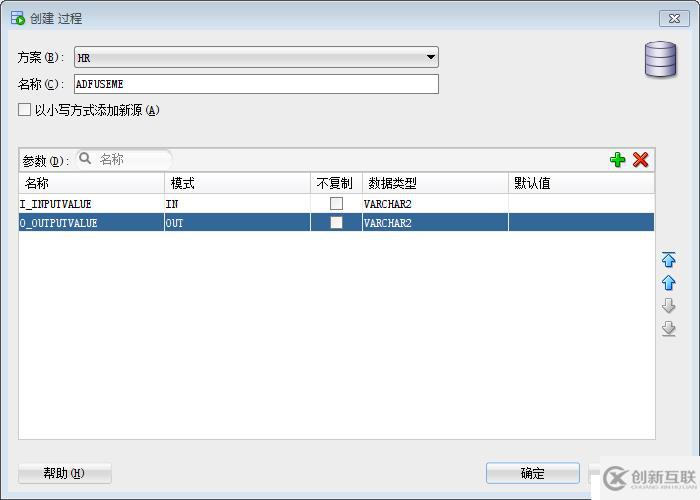Toggle 不复制 checkbox for O_OUTPUTVALUE

[x=336, y=222]
